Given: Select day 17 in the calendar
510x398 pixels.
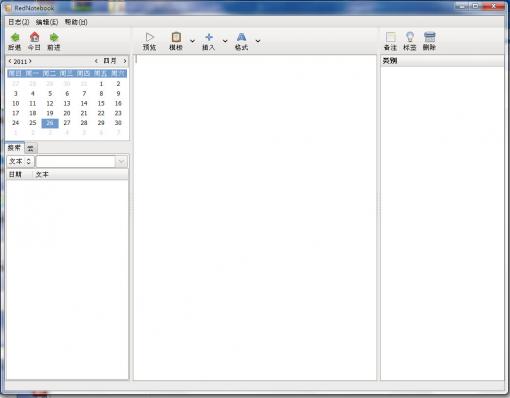Looking at the screenshot, I should (x=15, y=113).
